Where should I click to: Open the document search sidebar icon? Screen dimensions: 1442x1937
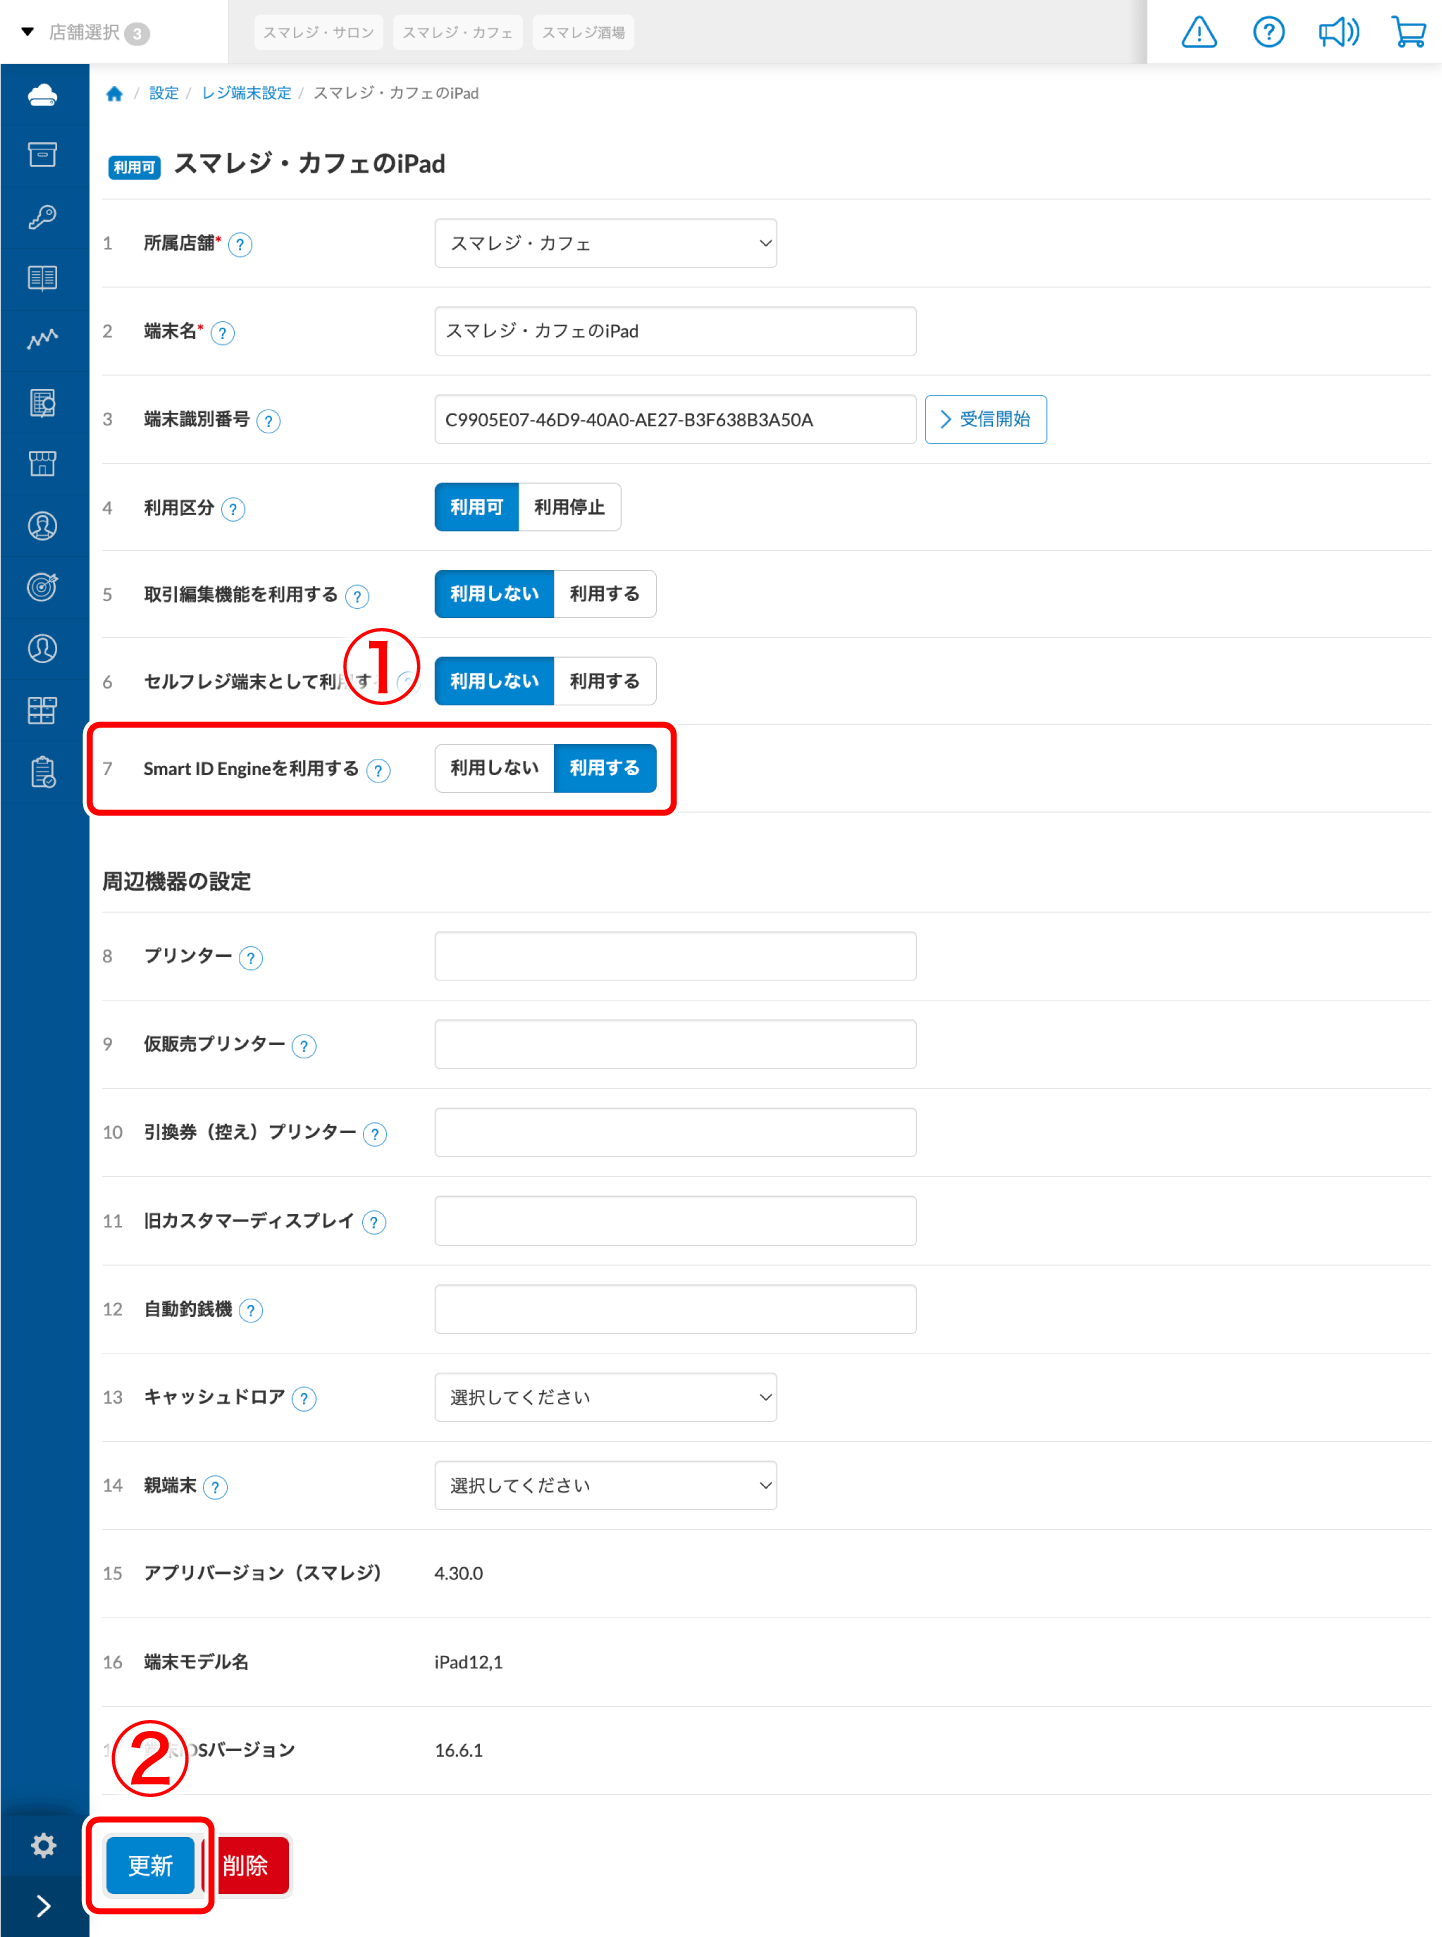pyautogui.click(x=42, y=402)
